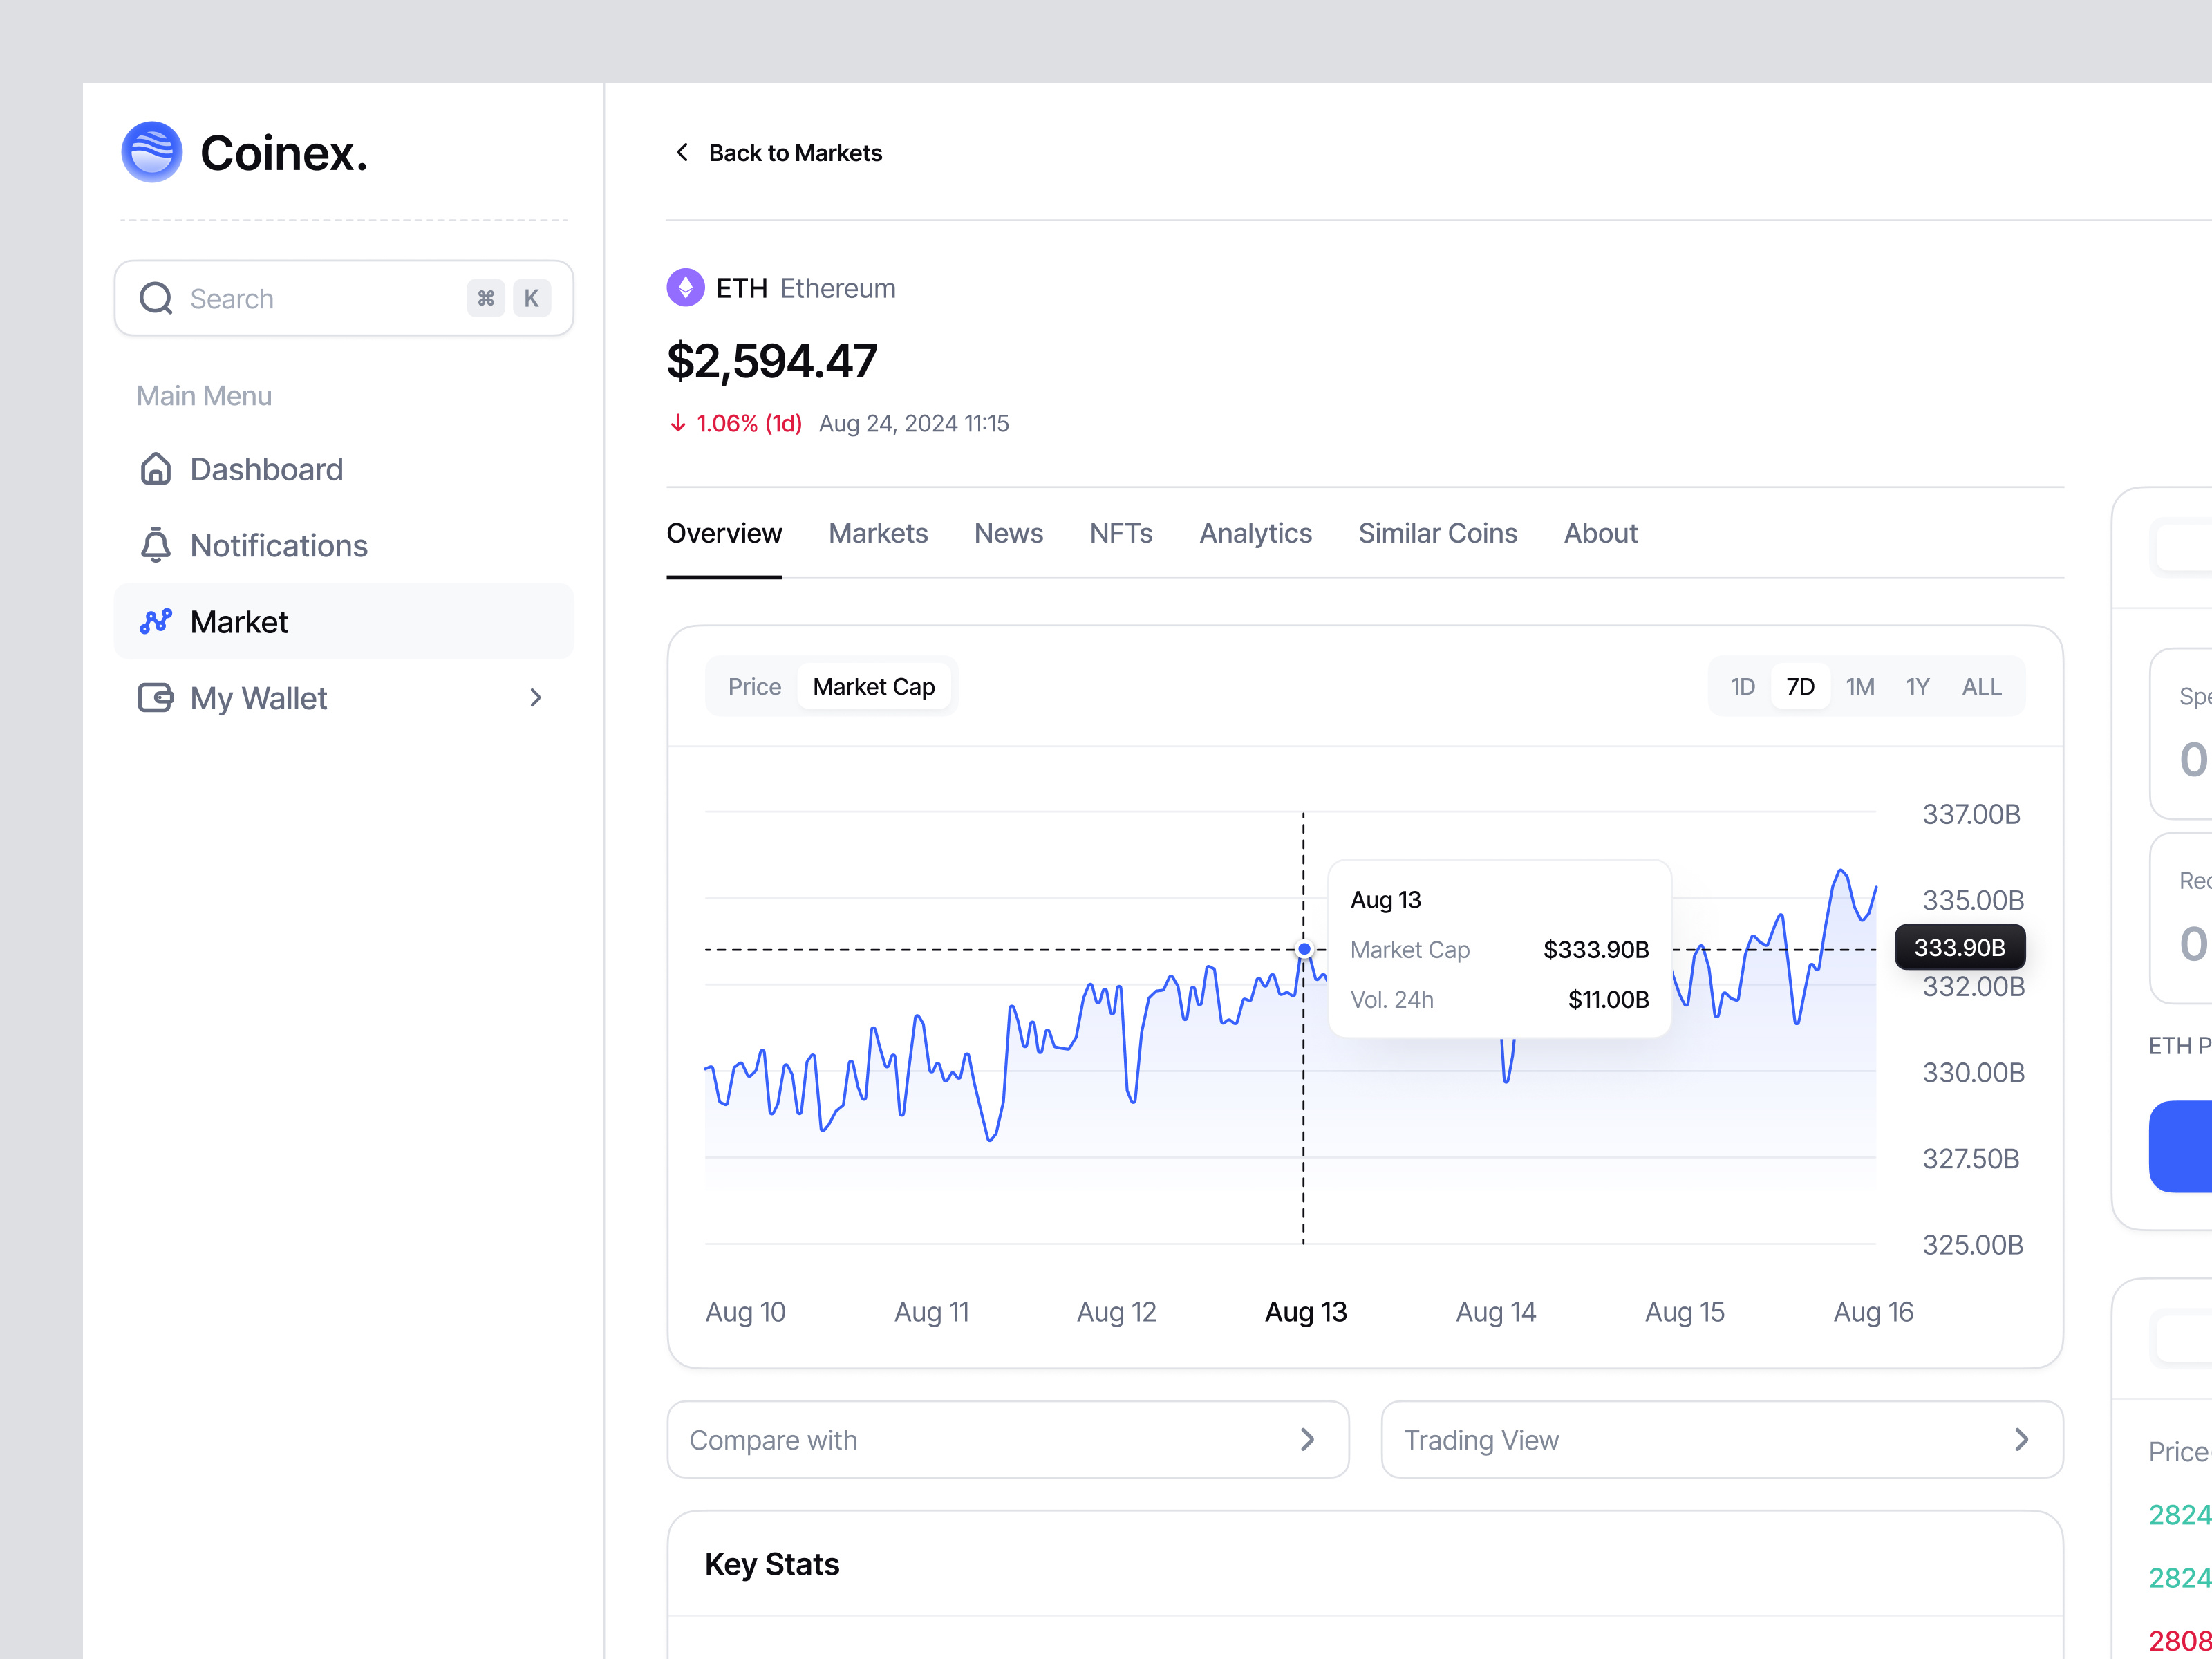Open Notifications from main menu
2212x1659 pixels.
coord(344,545)
